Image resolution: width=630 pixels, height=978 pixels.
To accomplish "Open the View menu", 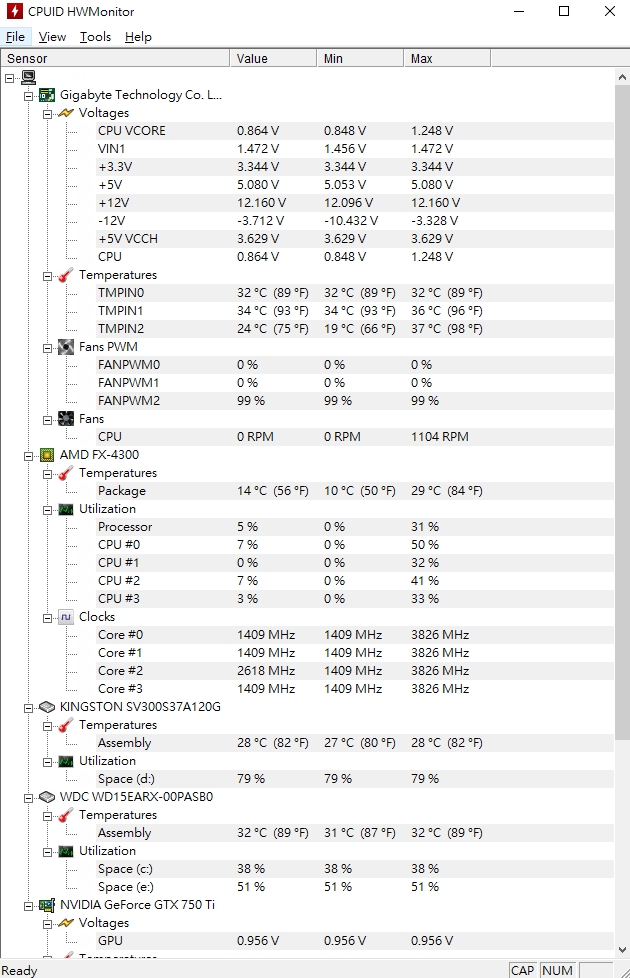I will (x=52, y=37).
